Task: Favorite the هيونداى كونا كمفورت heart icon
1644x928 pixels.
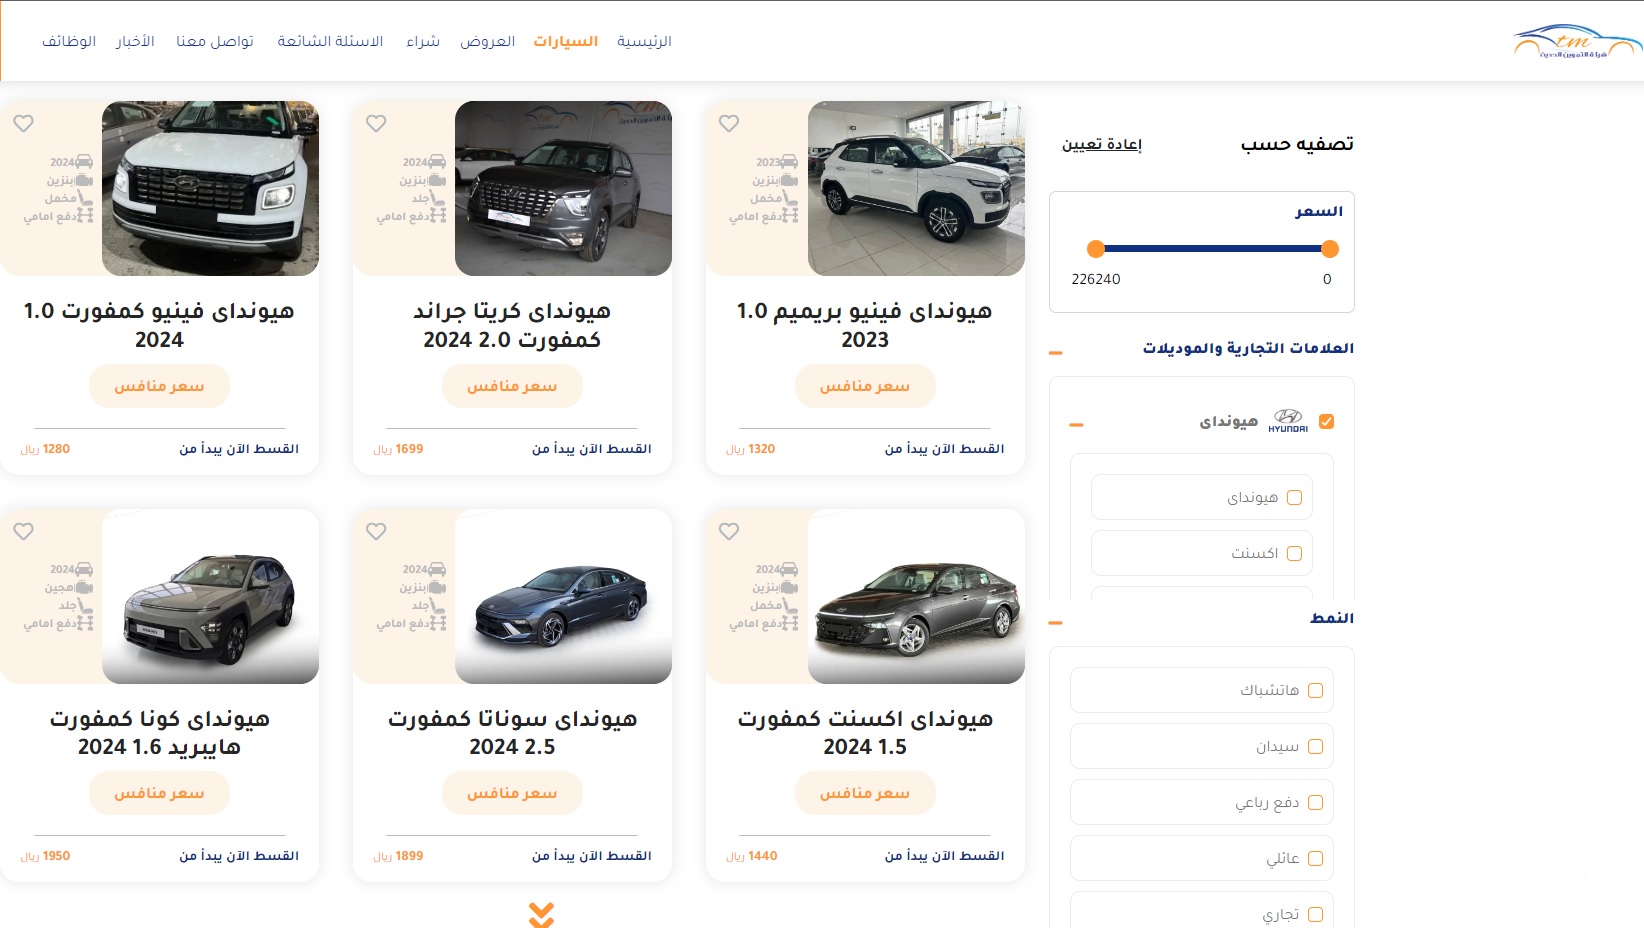Action: click(24, 531)
